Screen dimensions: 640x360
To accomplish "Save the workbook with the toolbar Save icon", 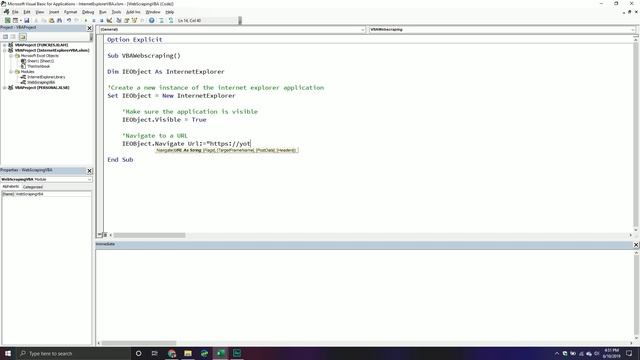I will [x=27, y=20].
